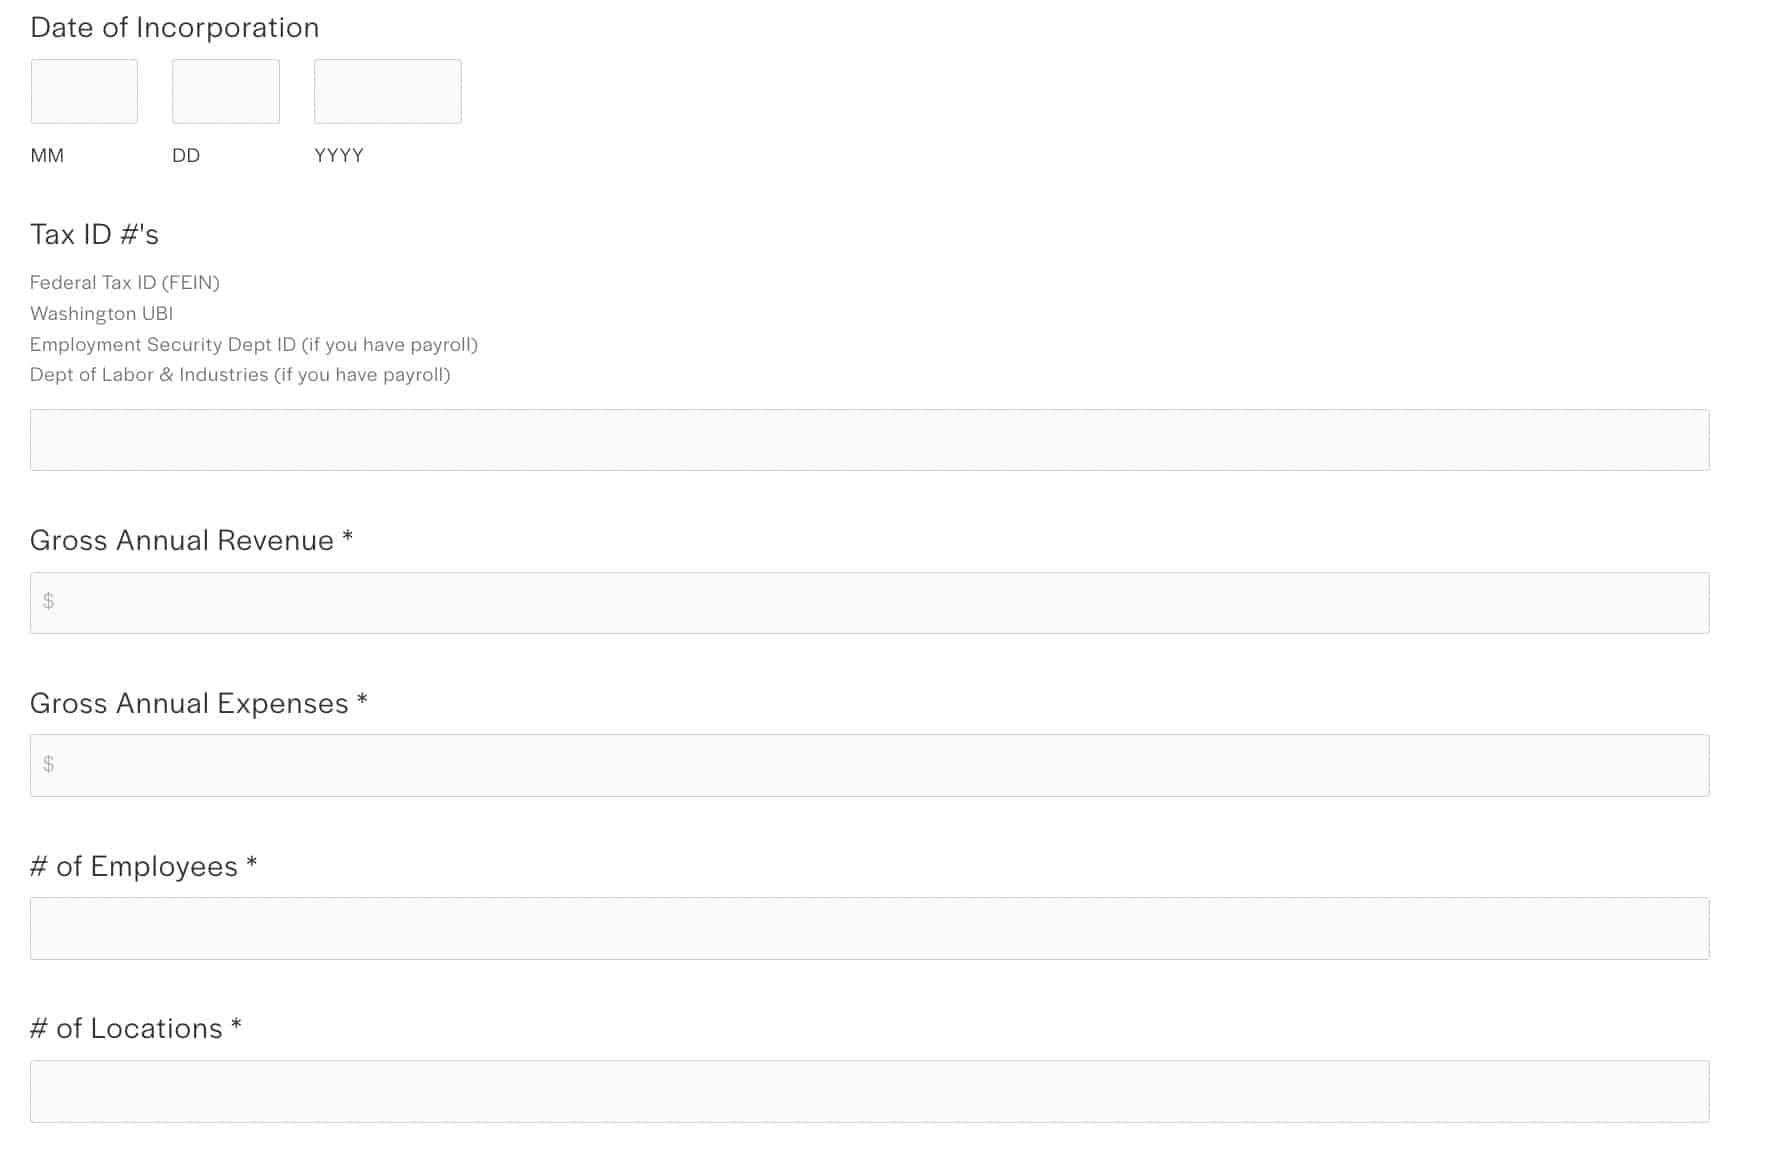Click the Federal Tax ID (FEIN) text
Screen dimensions: 1786x1156
coord(125,283)
